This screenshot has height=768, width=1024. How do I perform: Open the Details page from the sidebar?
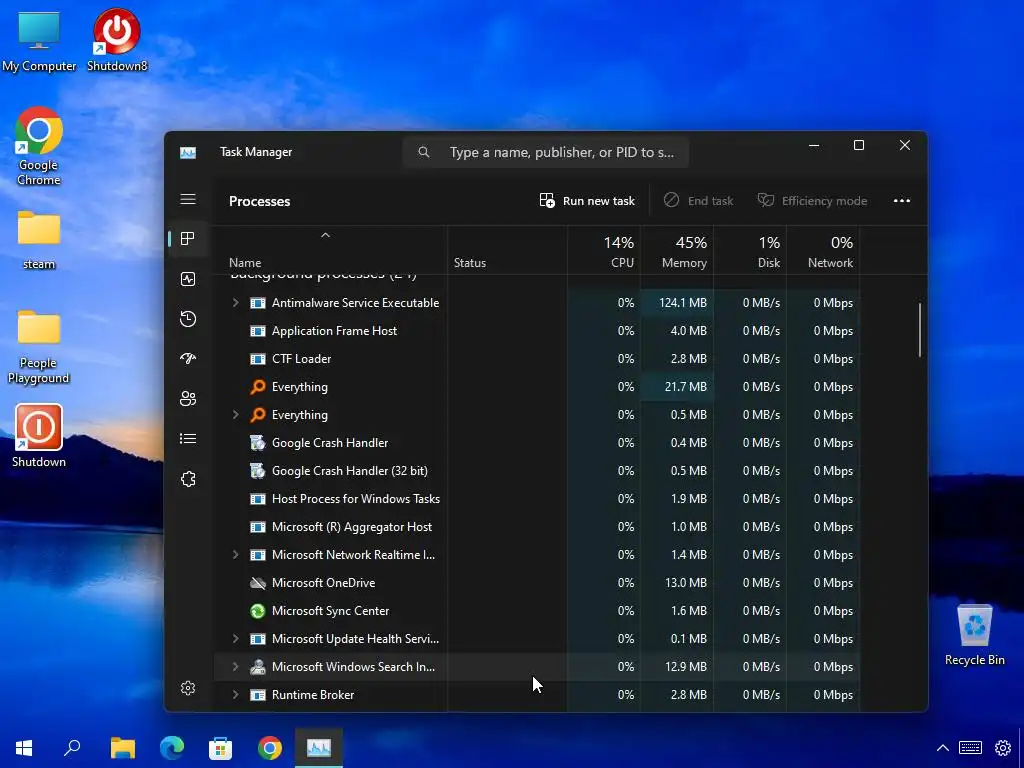(188, 439)
